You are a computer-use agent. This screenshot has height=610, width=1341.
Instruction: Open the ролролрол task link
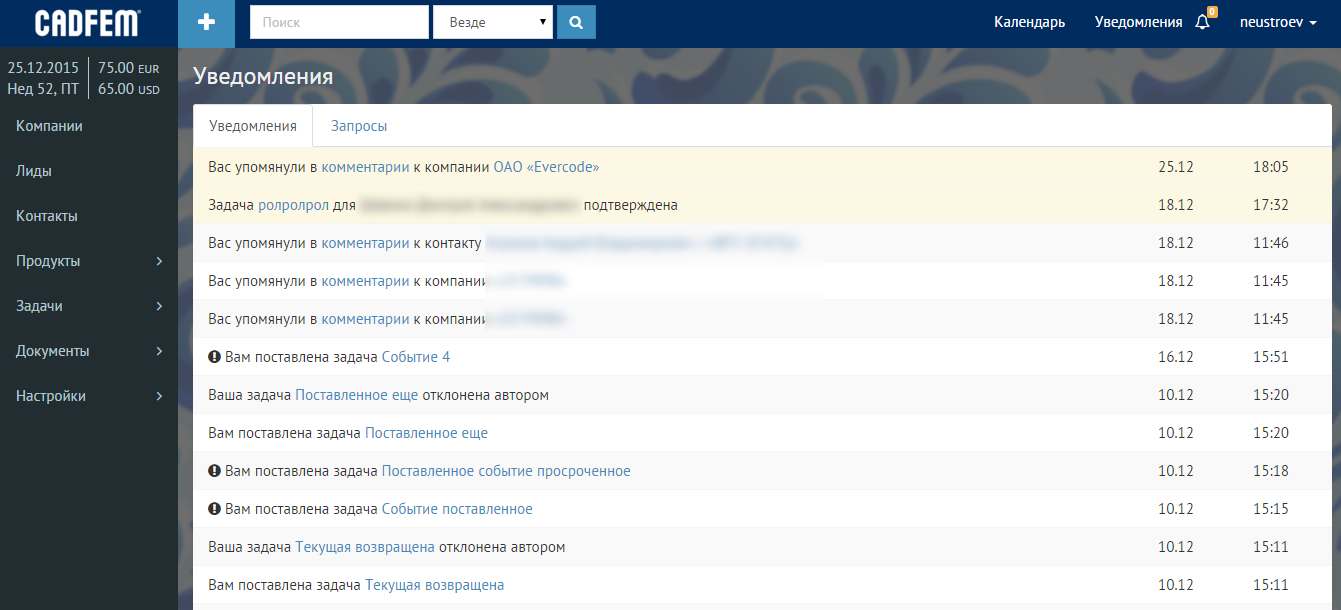tap(293, 205)
